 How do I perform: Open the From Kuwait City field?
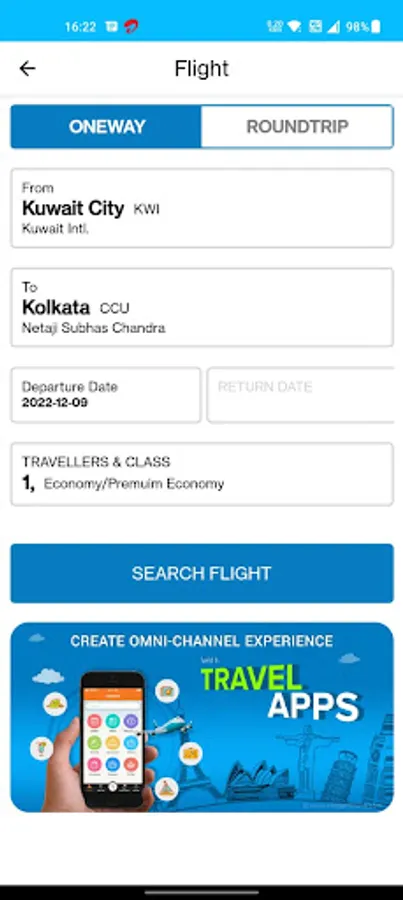[x=202, y=208]
